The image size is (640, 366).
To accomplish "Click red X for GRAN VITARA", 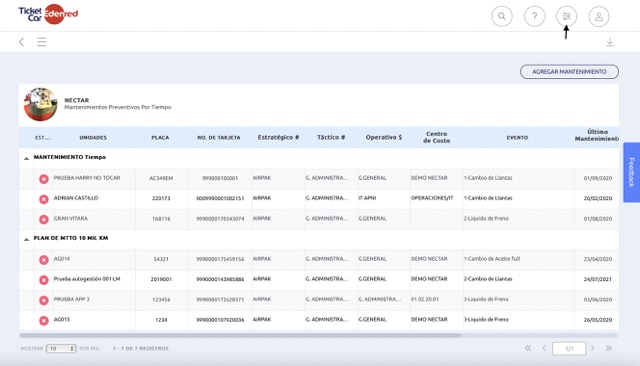I will [x=44, y=220].
